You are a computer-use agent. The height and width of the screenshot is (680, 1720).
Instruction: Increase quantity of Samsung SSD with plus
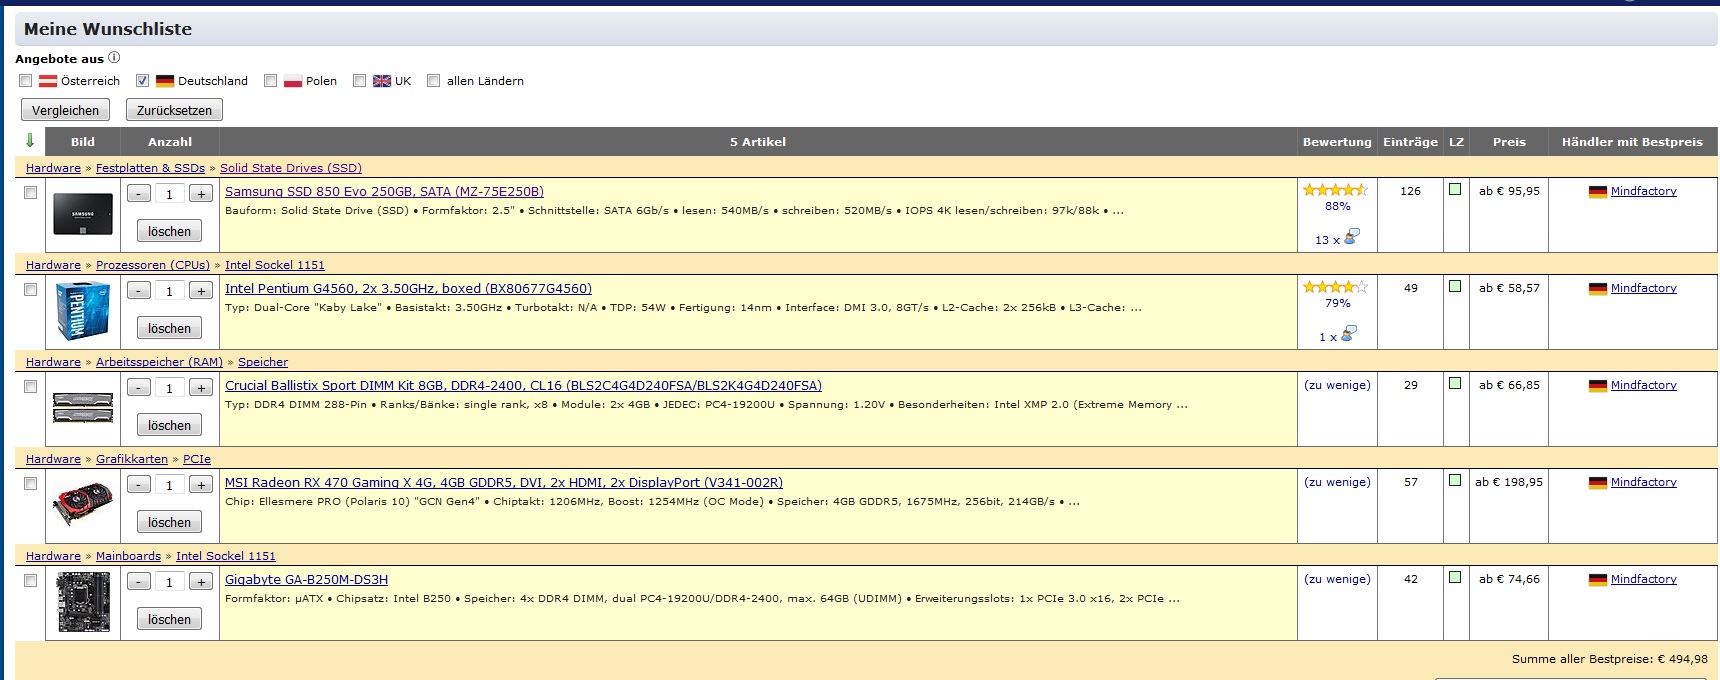201,194
